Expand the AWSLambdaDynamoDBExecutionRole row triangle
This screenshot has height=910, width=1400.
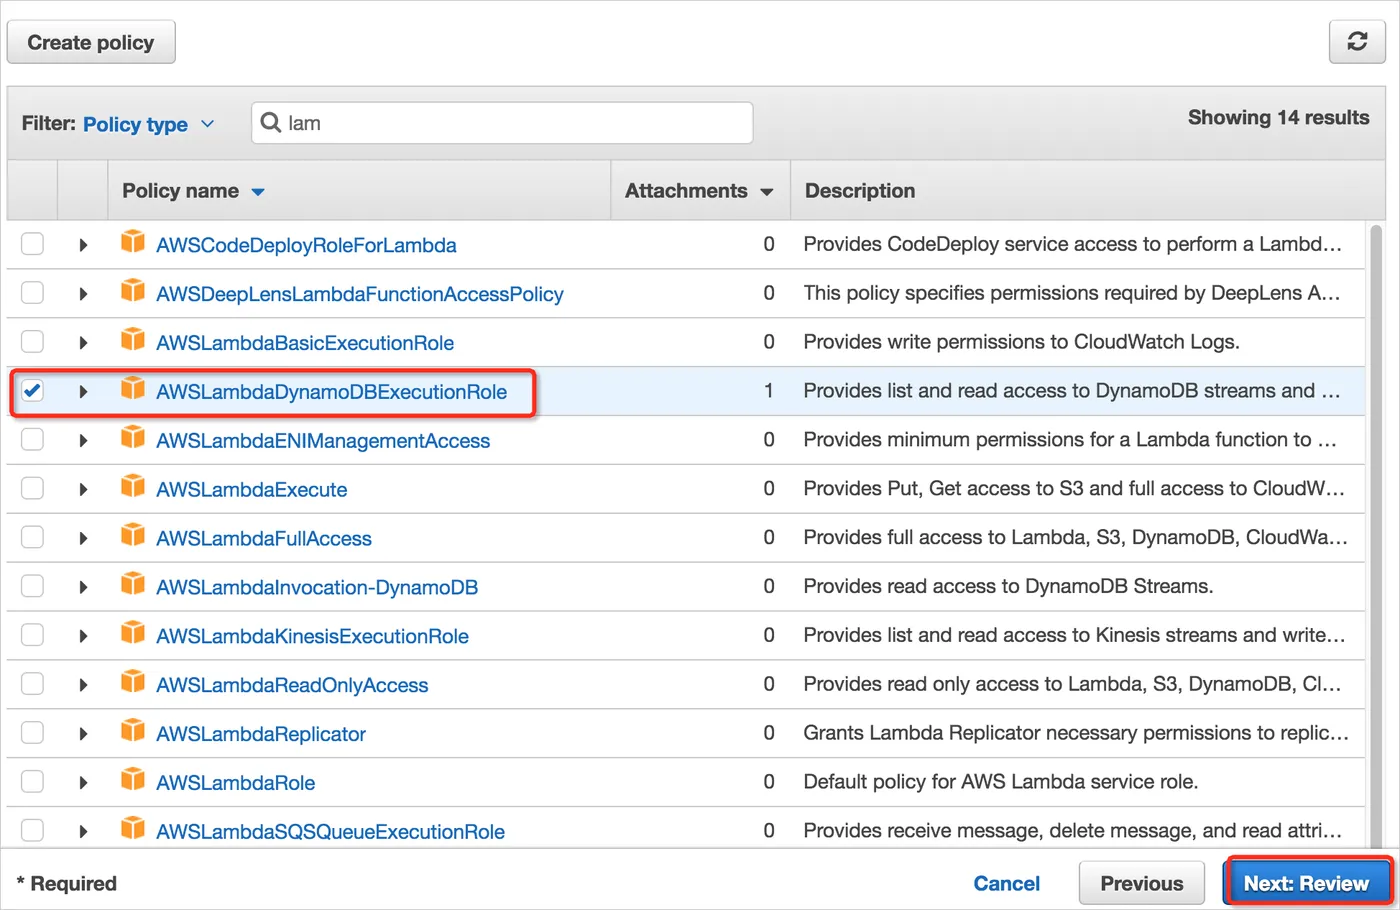point(83,392)
